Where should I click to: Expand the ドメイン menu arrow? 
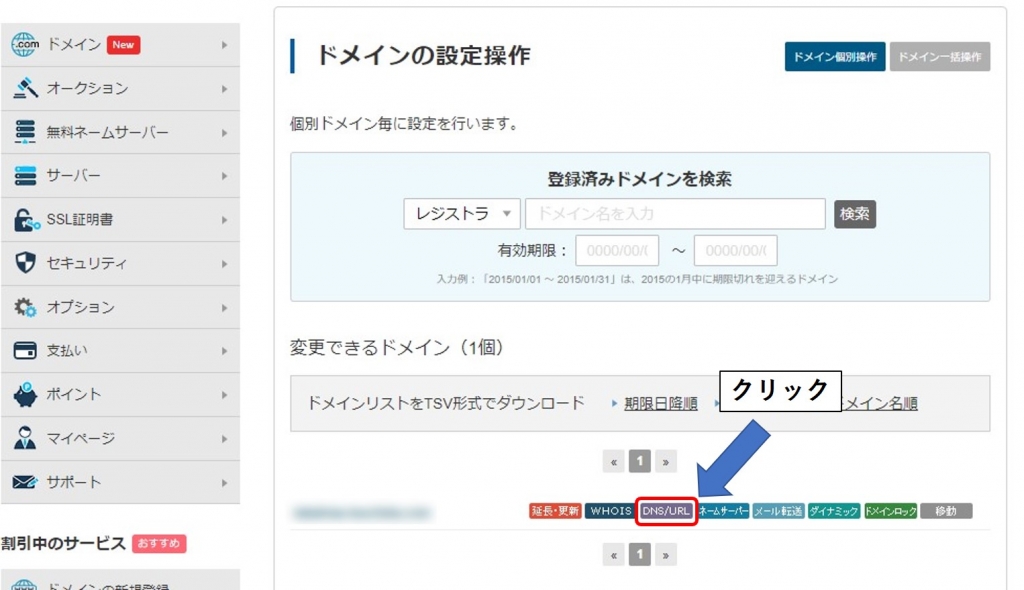(224, 45)
